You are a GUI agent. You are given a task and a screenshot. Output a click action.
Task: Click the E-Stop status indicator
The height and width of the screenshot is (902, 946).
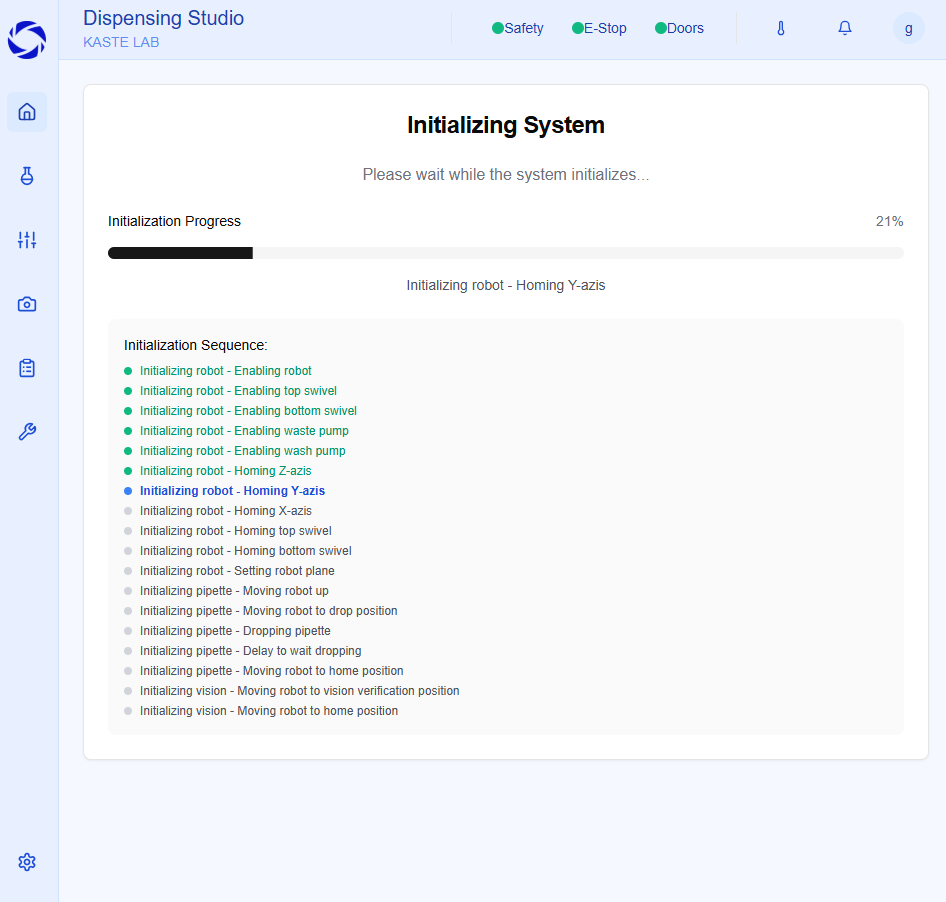[x=599, y=28]
